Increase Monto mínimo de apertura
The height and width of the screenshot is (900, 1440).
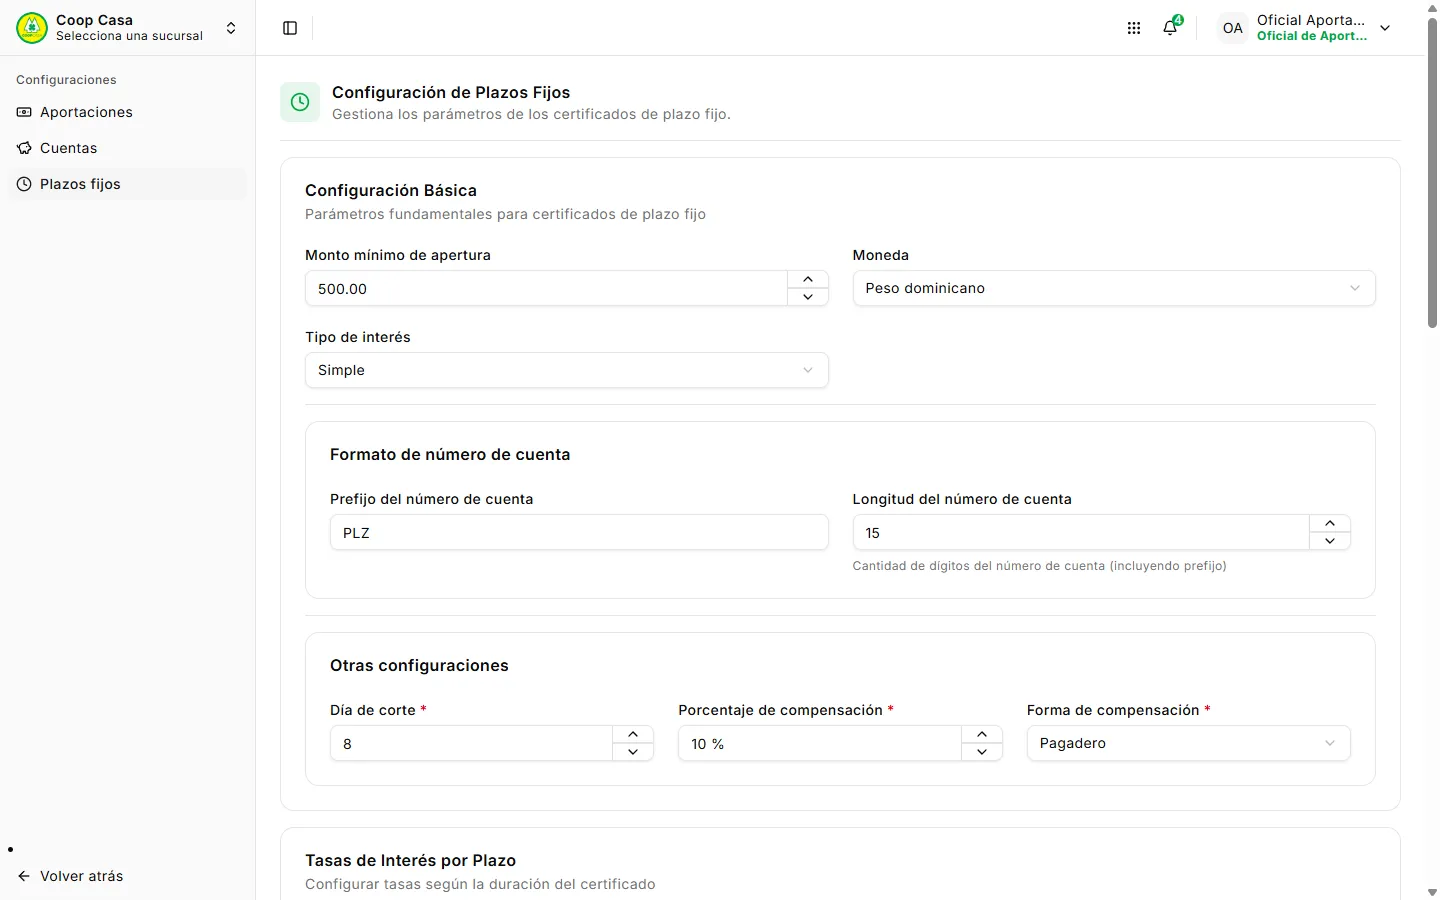808,279
